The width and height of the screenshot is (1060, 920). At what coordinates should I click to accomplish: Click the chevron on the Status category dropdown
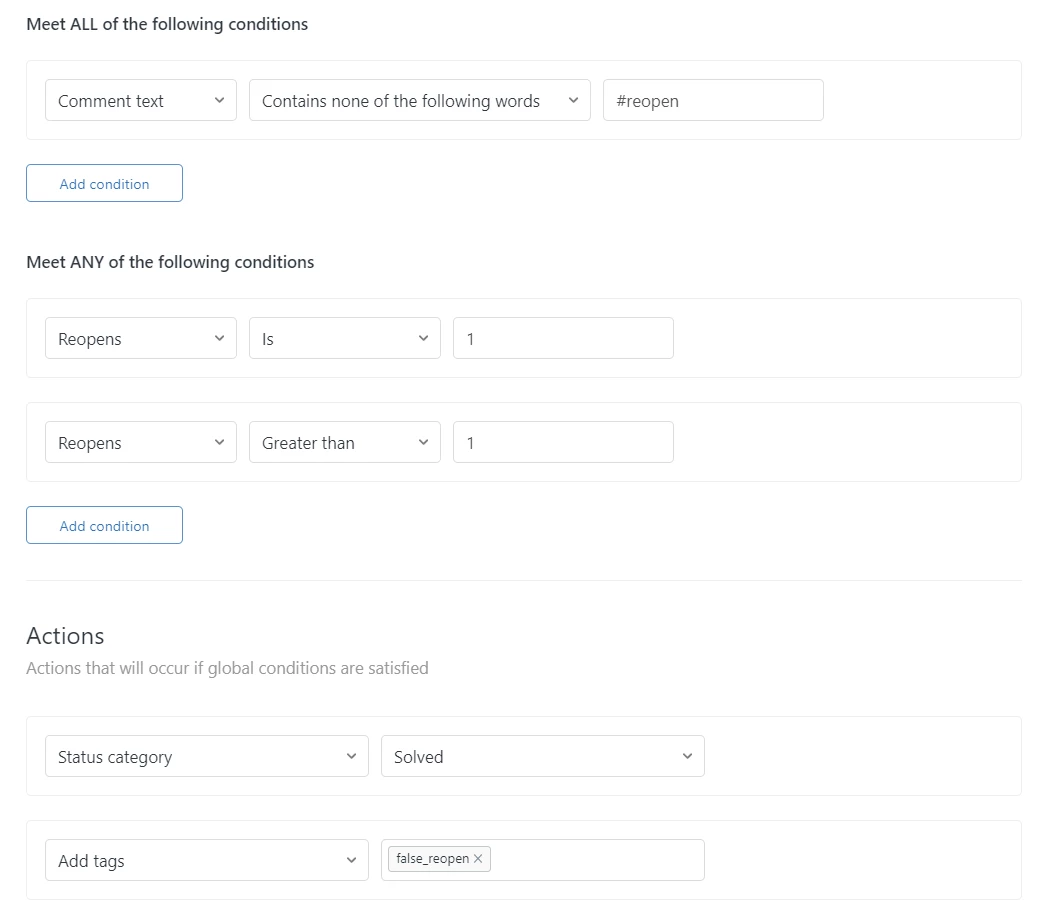tap(351, 757)
